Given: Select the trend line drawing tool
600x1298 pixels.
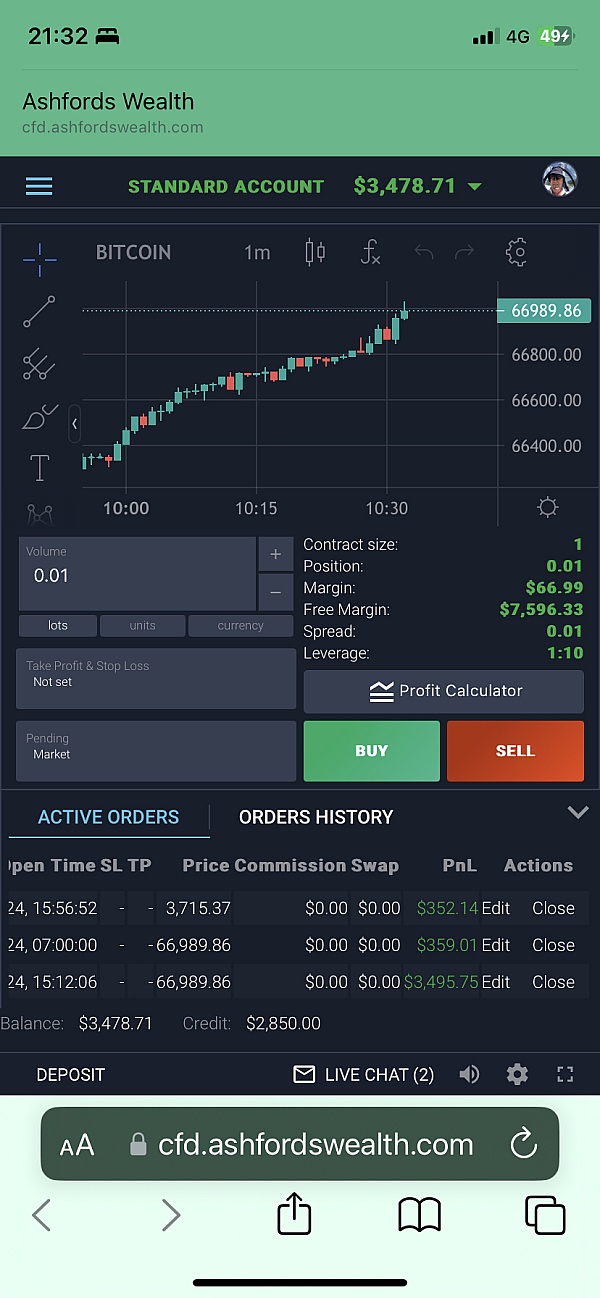Looking at the screenshot, I should 39,312.
